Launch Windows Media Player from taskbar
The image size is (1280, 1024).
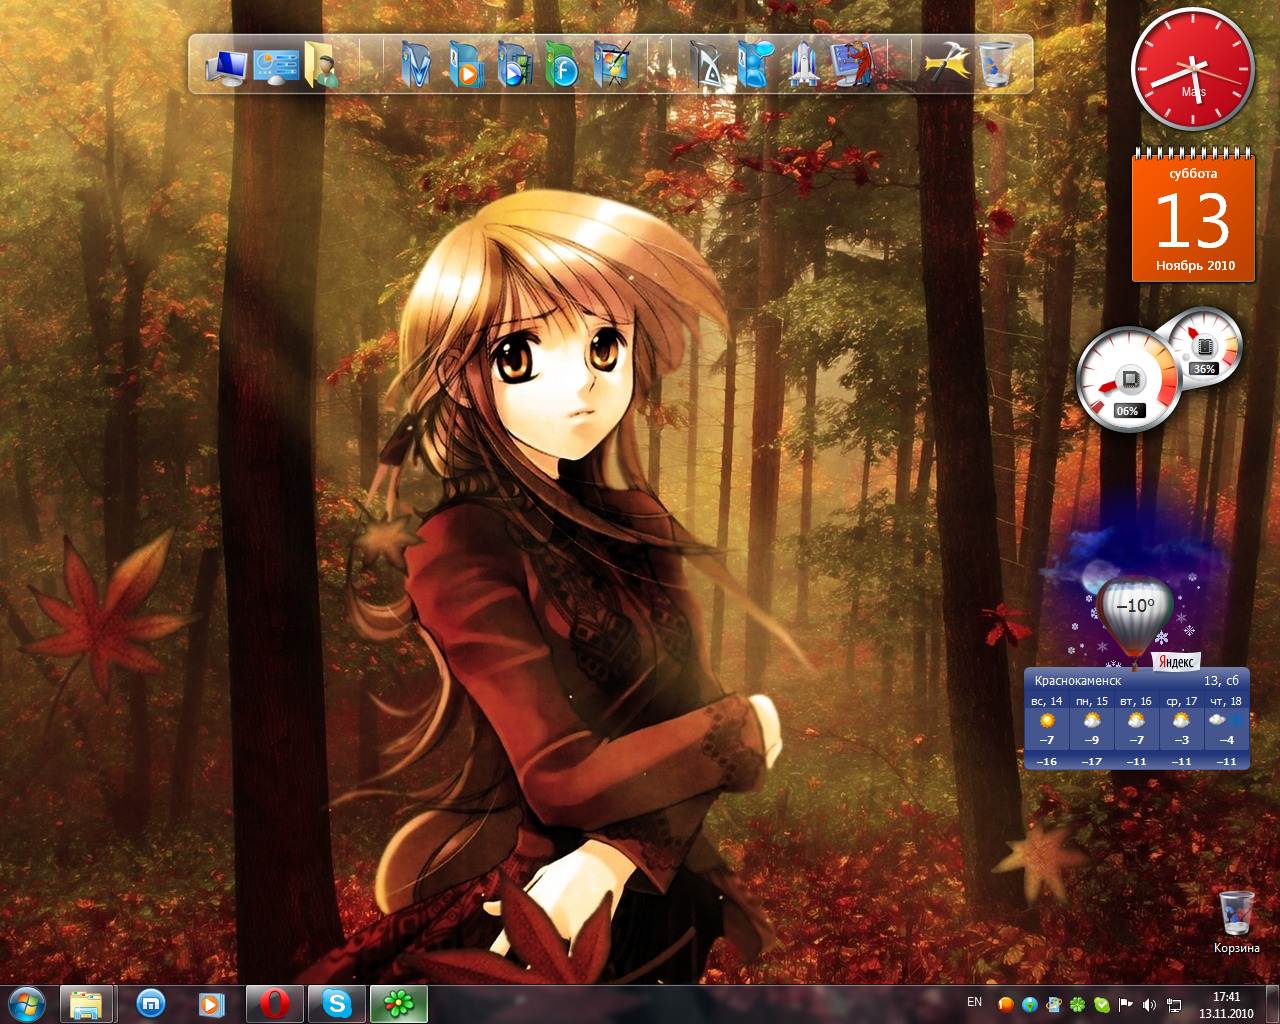pyautogui.click(x=213, y=1004)
